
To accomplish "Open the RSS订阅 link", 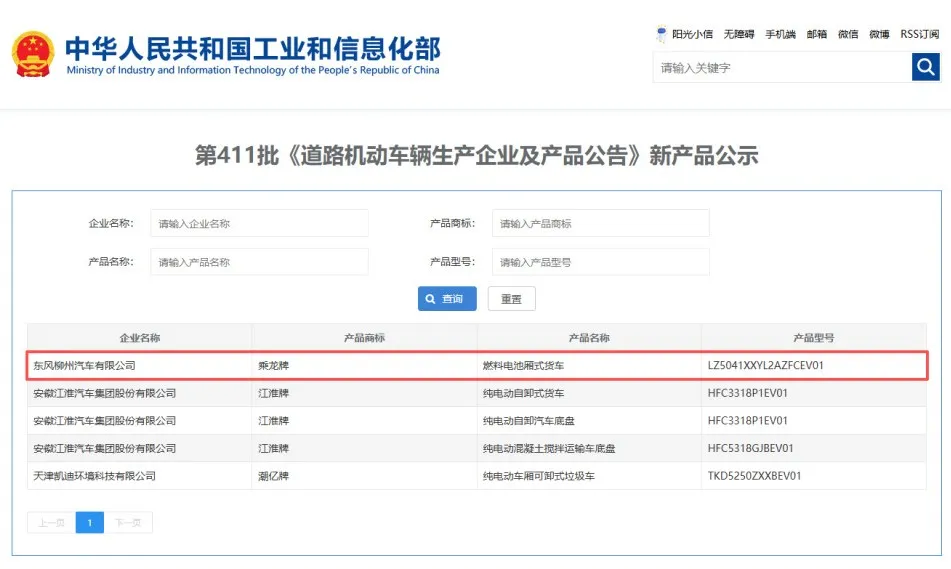I will click(919, 34).
